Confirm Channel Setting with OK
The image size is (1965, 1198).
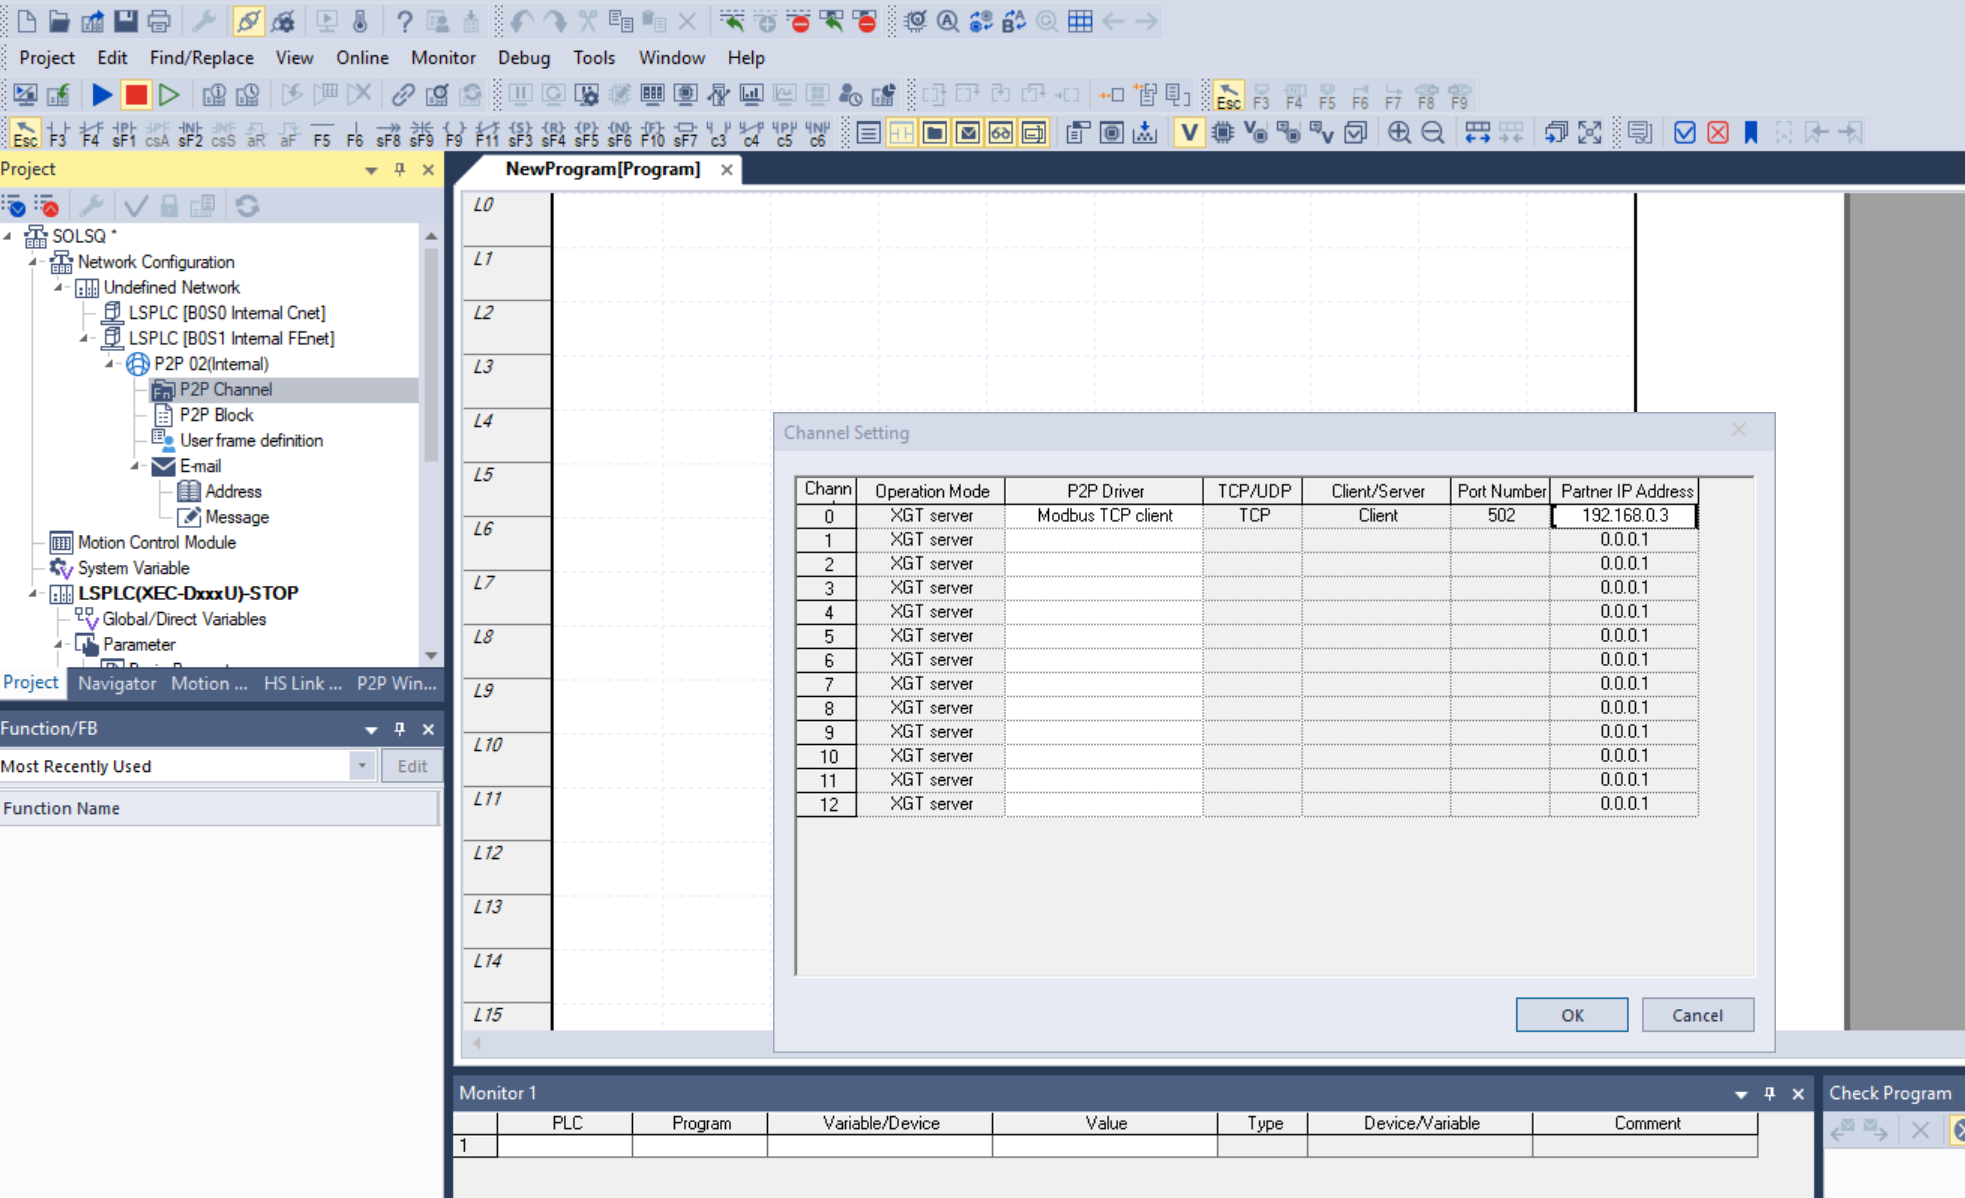coord(1570,1014)
